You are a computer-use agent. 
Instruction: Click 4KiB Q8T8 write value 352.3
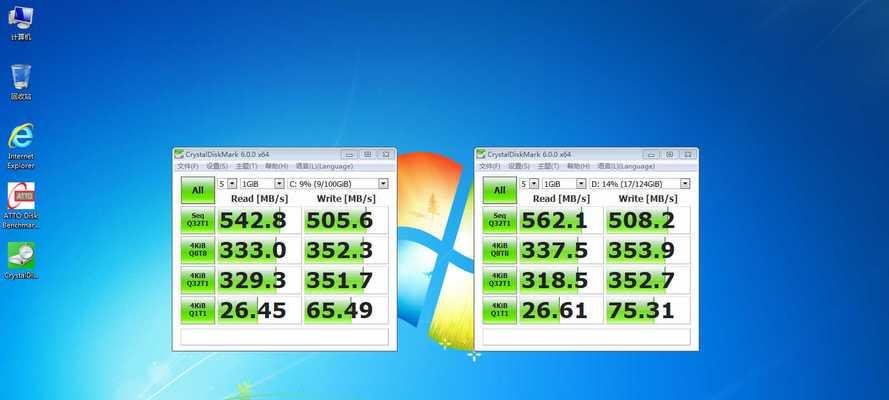click(346, 250)
